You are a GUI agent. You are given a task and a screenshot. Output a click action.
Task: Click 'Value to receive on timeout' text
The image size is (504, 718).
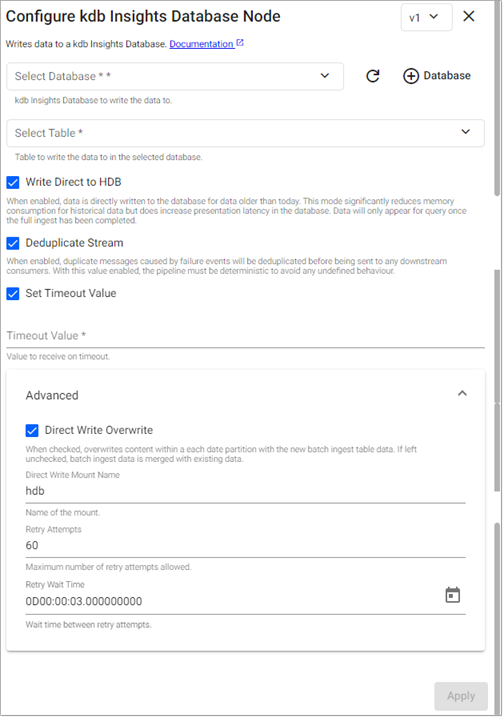pyautogui.click(x=58, y=357)
